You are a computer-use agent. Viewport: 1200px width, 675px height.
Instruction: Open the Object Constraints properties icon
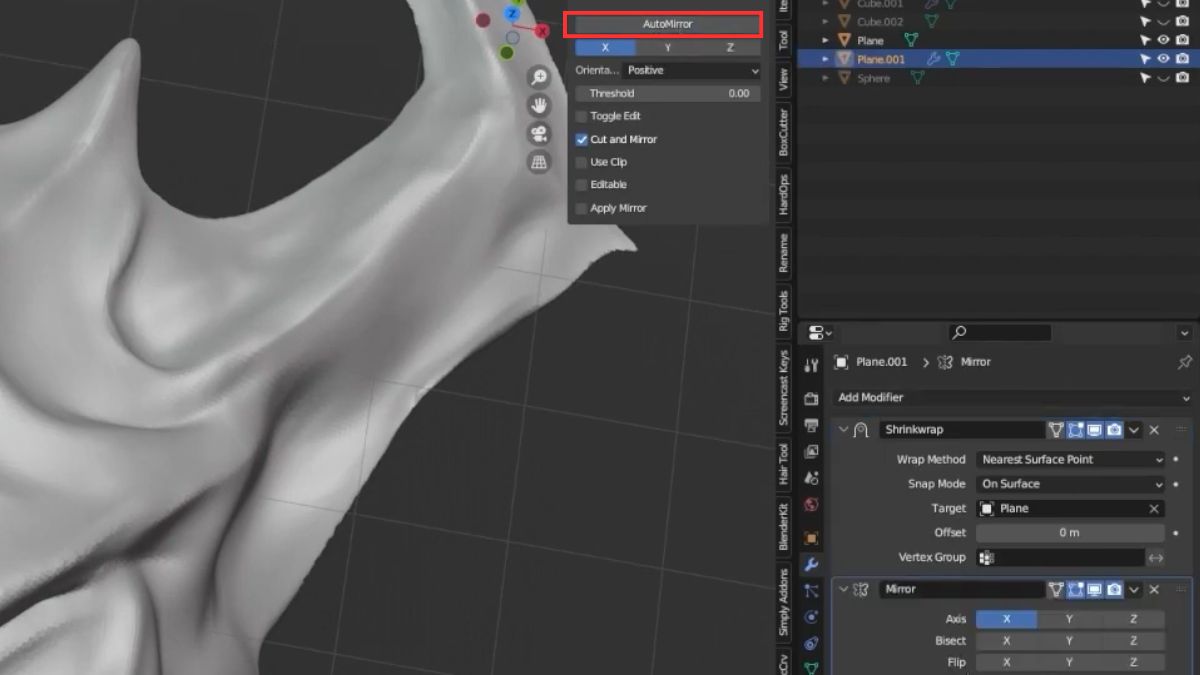coord(811,643)
